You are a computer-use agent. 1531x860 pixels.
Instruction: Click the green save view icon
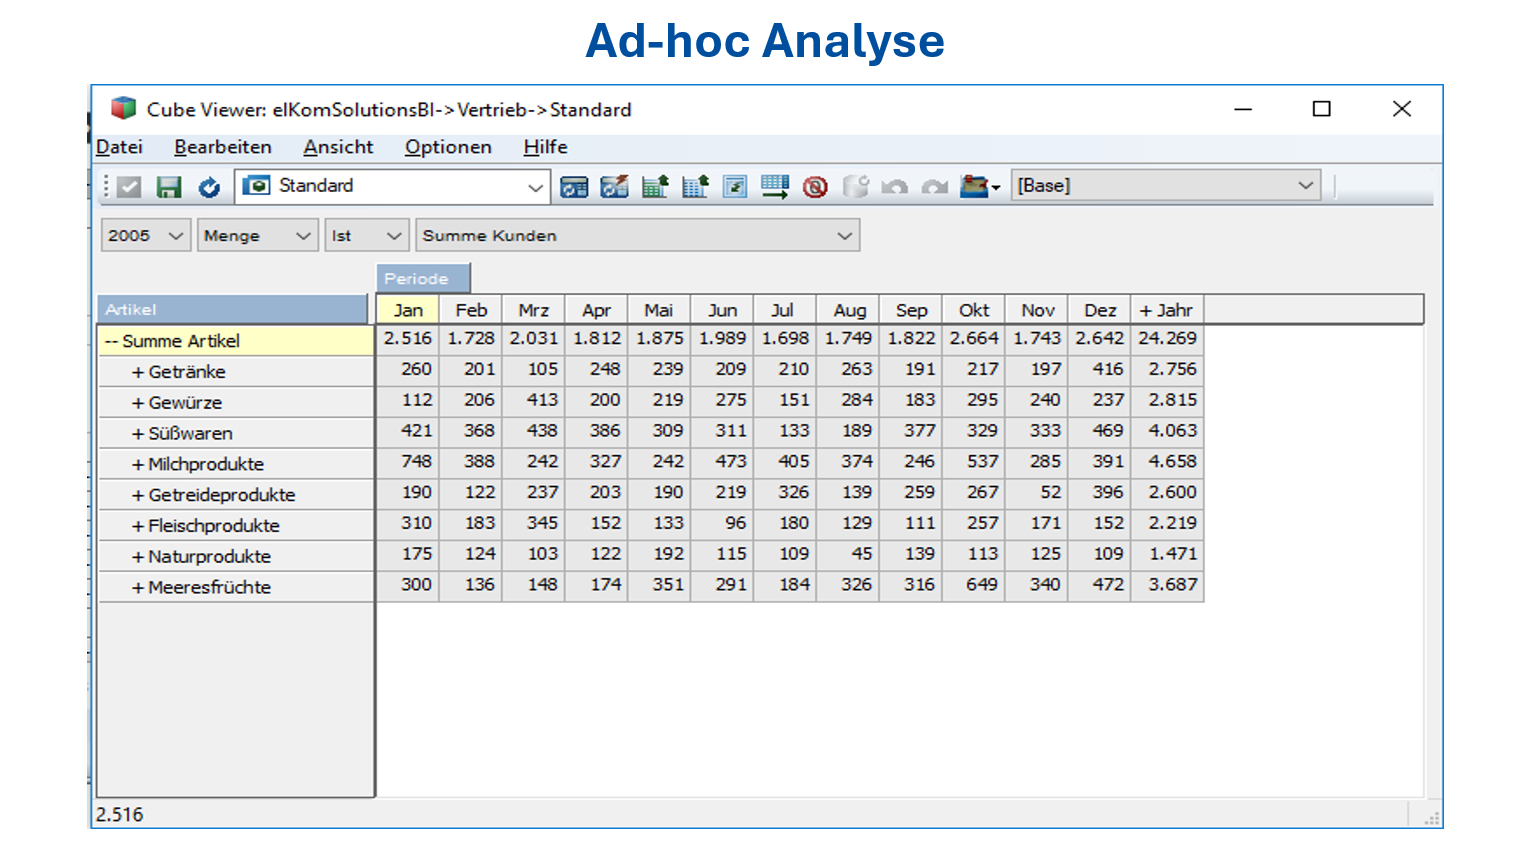(169, 187)
